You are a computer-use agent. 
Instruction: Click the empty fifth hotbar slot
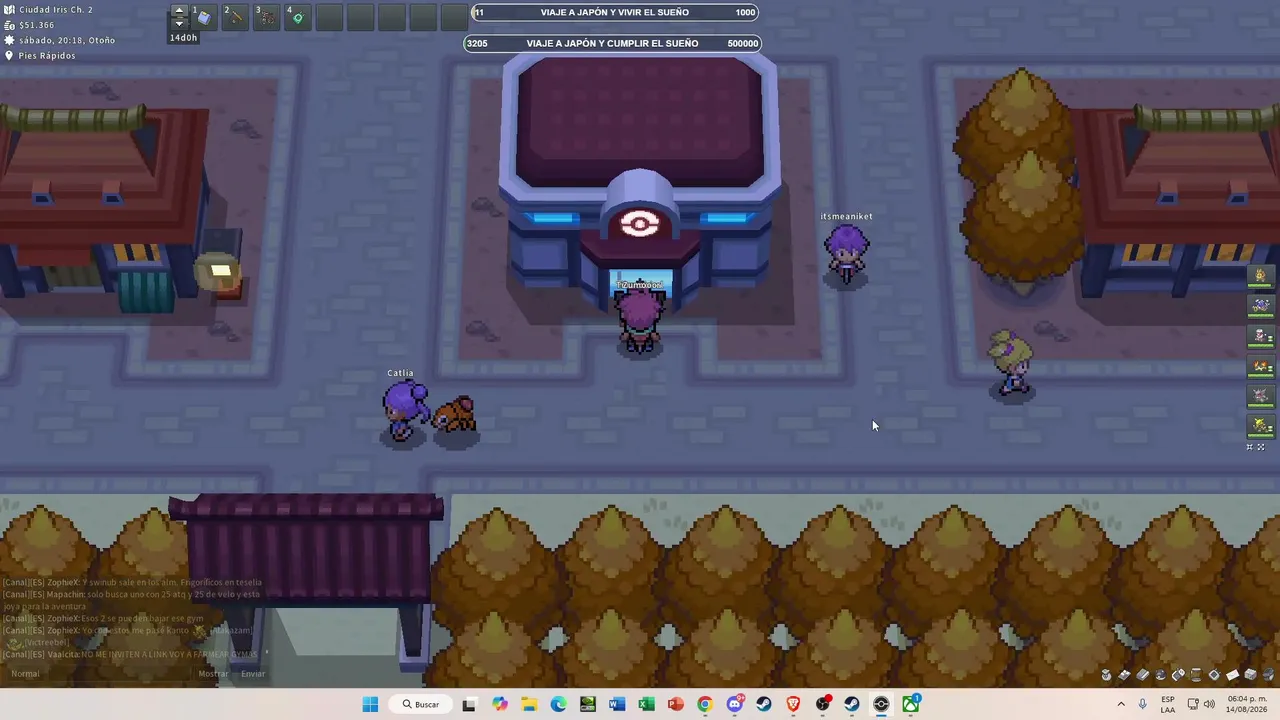[x=329, y=17]
